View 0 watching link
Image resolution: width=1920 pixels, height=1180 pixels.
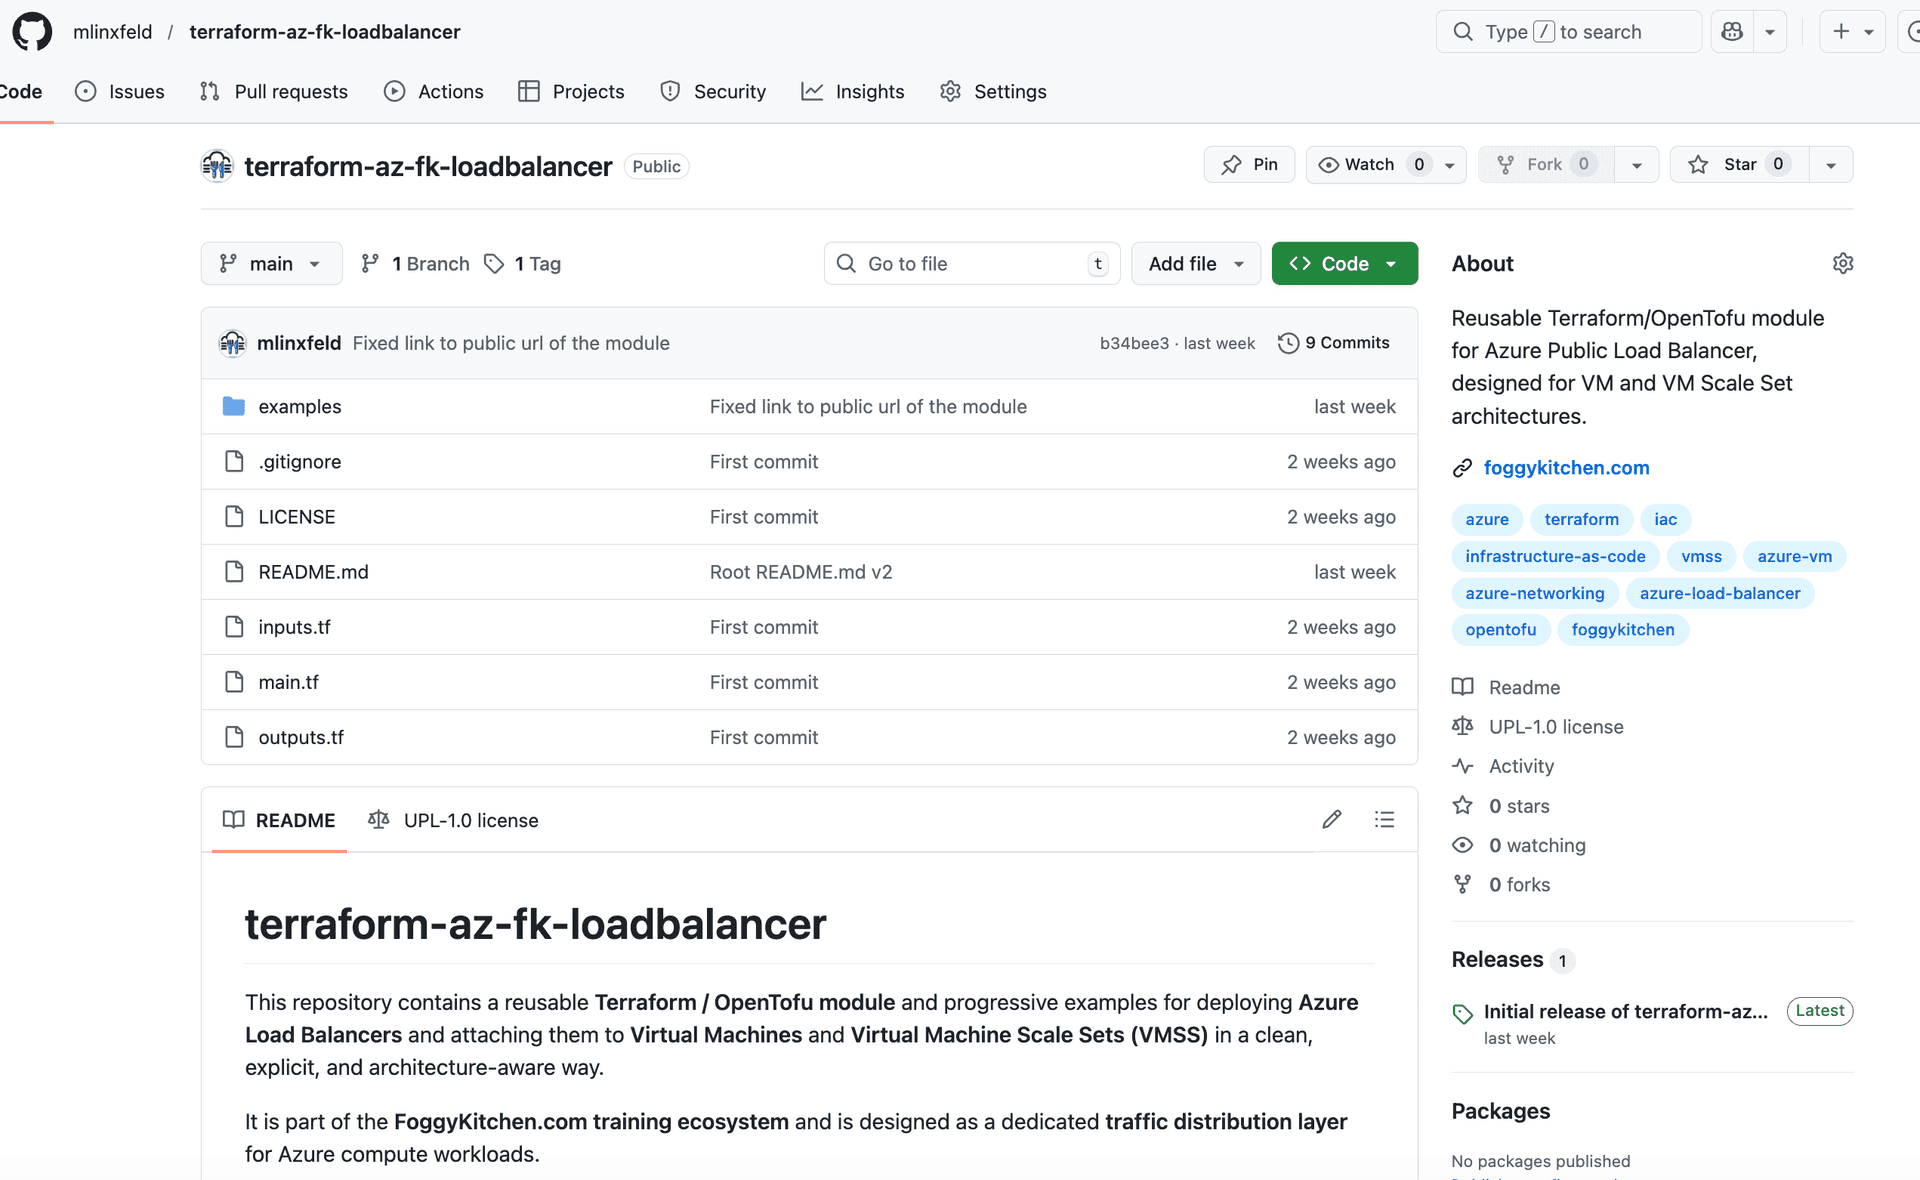1519,846
